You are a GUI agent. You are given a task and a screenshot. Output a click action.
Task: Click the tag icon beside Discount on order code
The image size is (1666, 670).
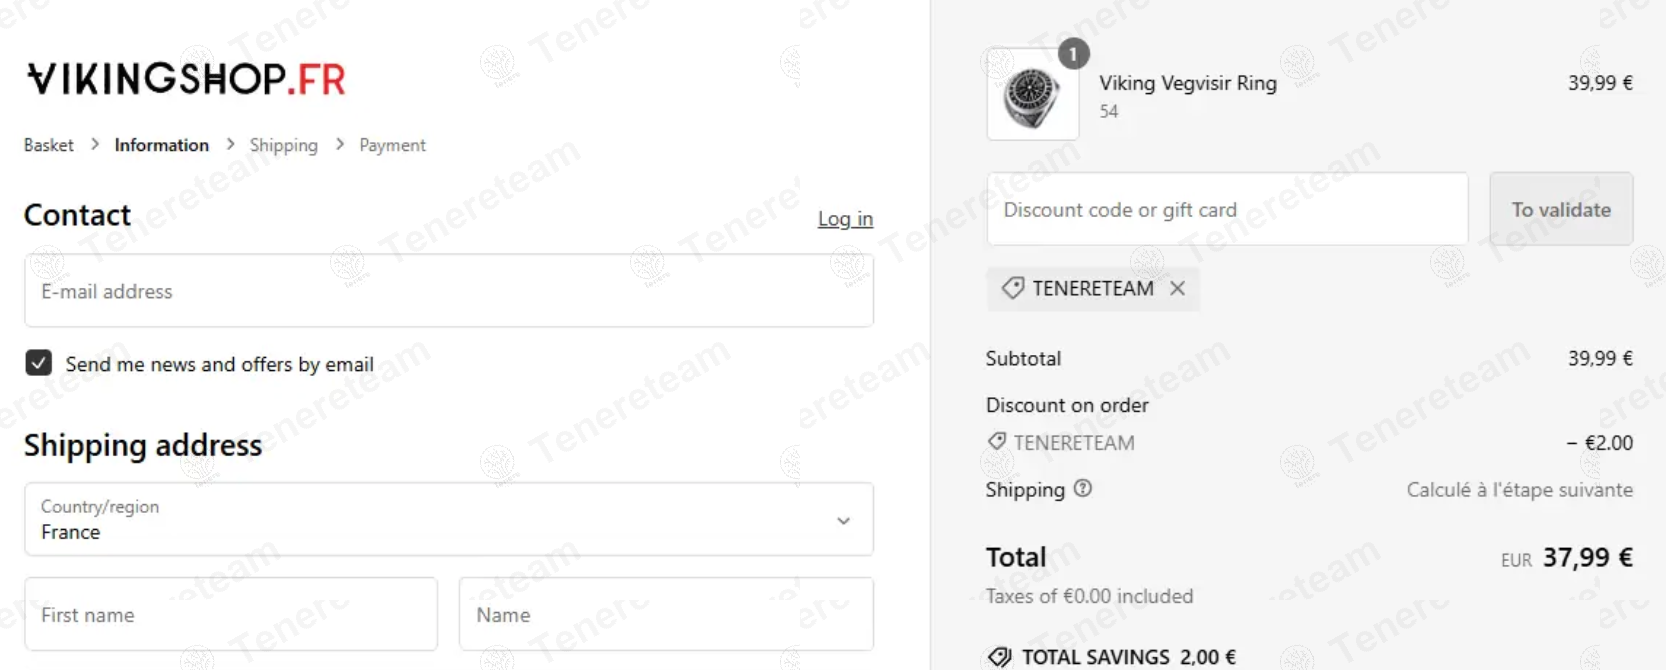997,442
